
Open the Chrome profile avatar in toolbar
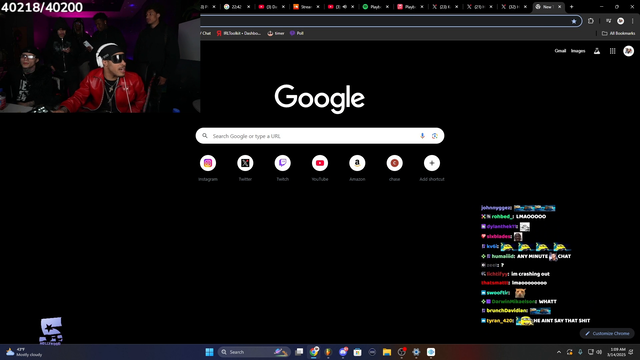click(620, 21)
